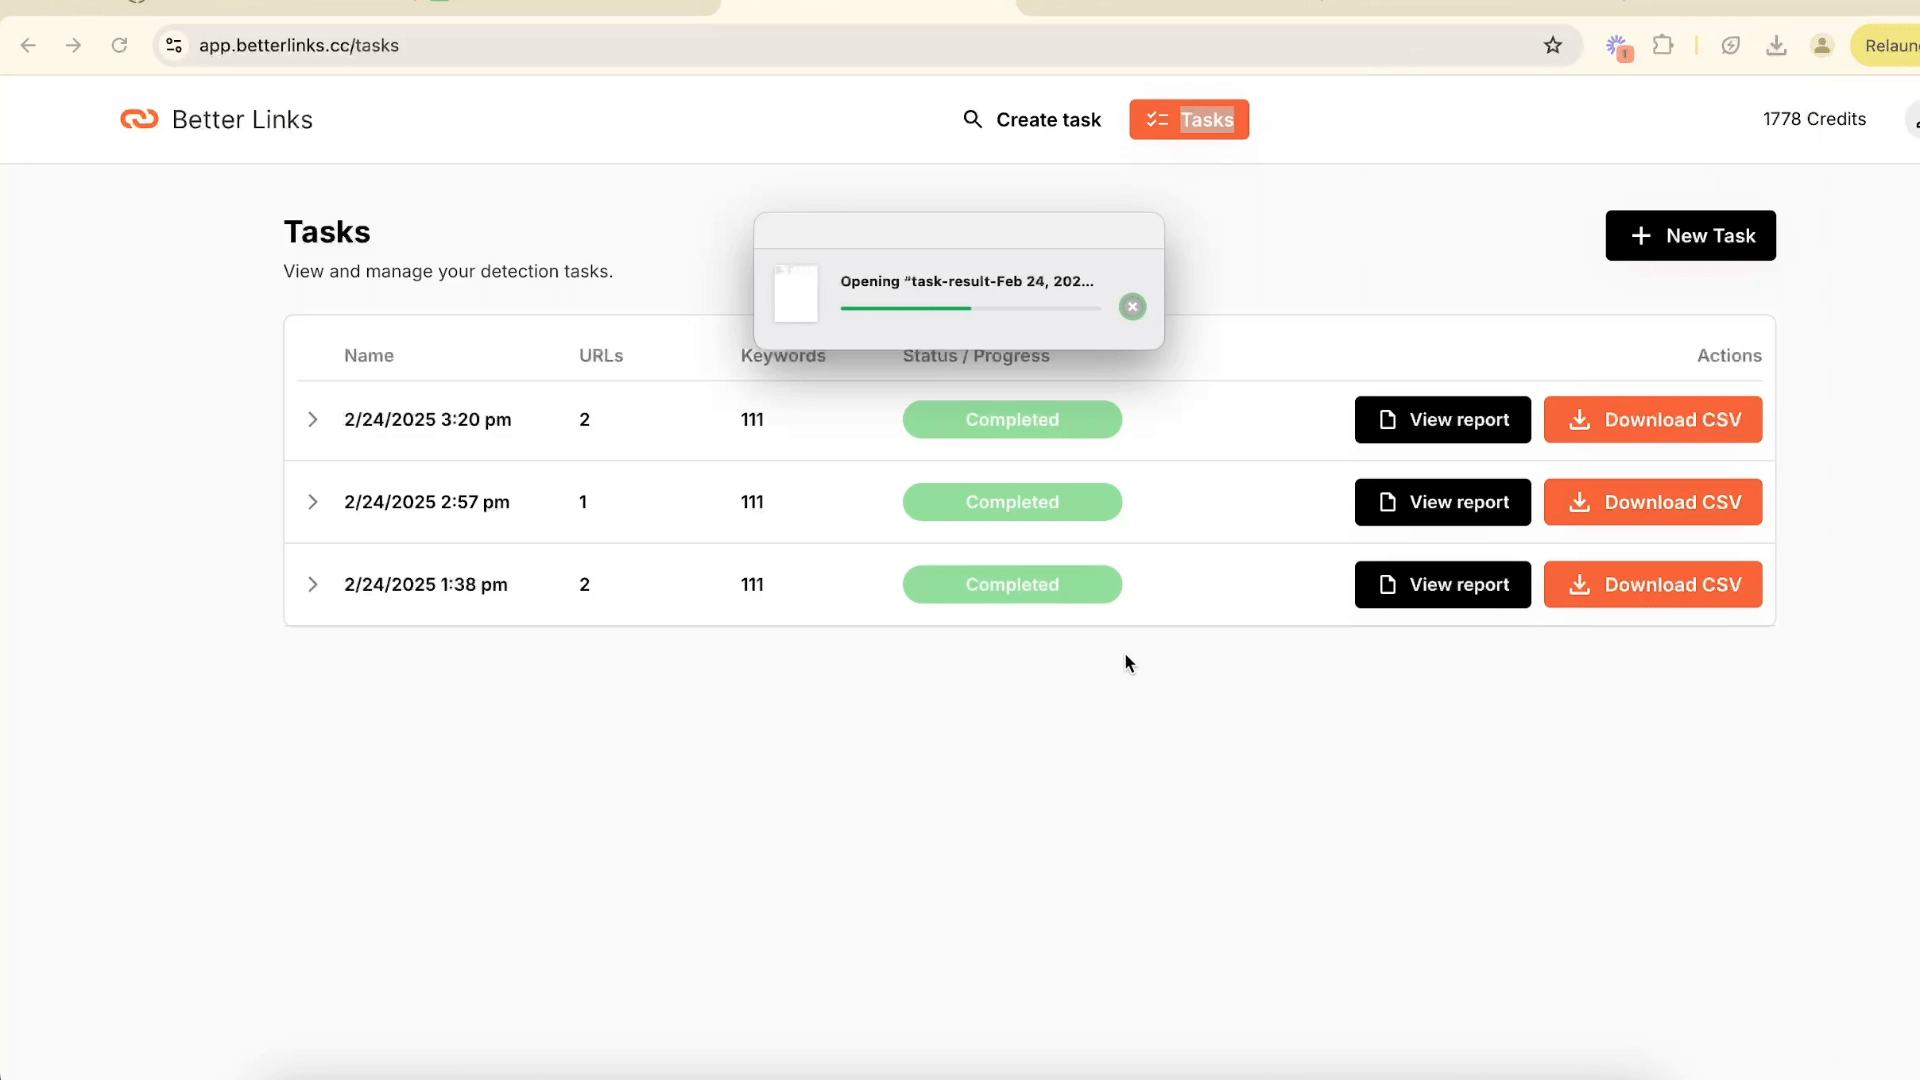This screenshot has width=1920, height=1080.
Task: Click the Better Links logo icon
Action: pos(139,119)
